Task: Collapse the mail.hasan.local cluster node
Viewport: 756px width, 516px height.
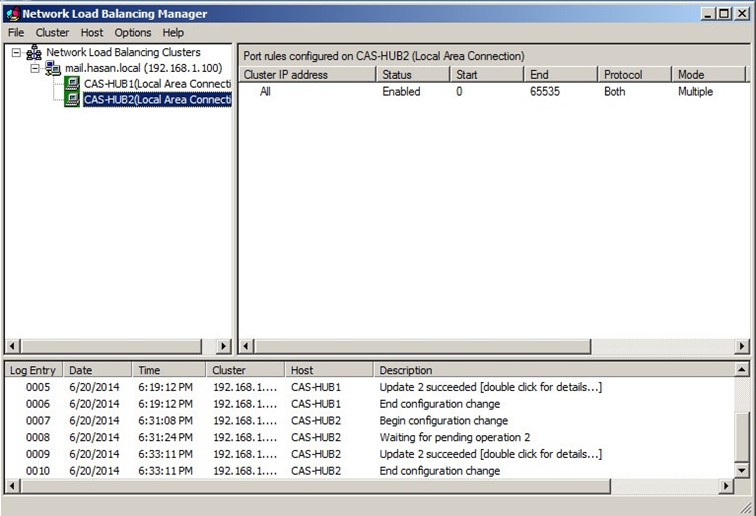Action: 36,68
